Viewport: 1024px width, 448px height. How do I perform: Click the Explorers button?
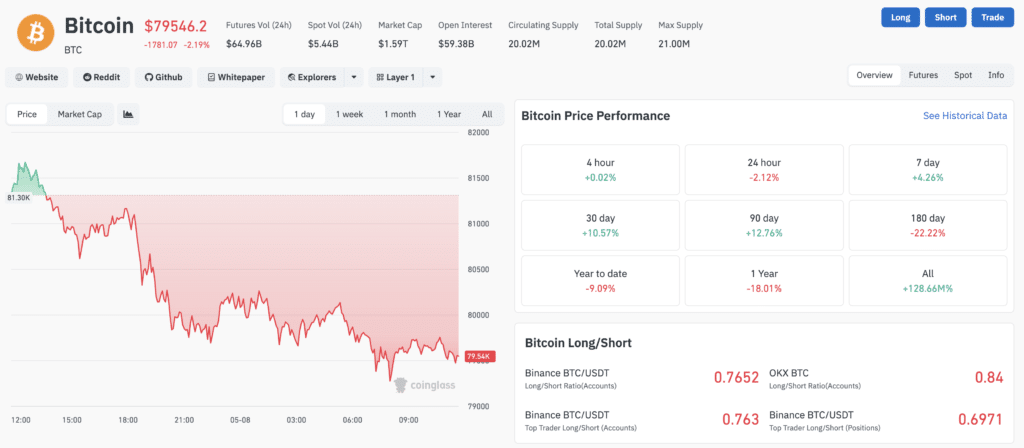click(x=312, y=77)
